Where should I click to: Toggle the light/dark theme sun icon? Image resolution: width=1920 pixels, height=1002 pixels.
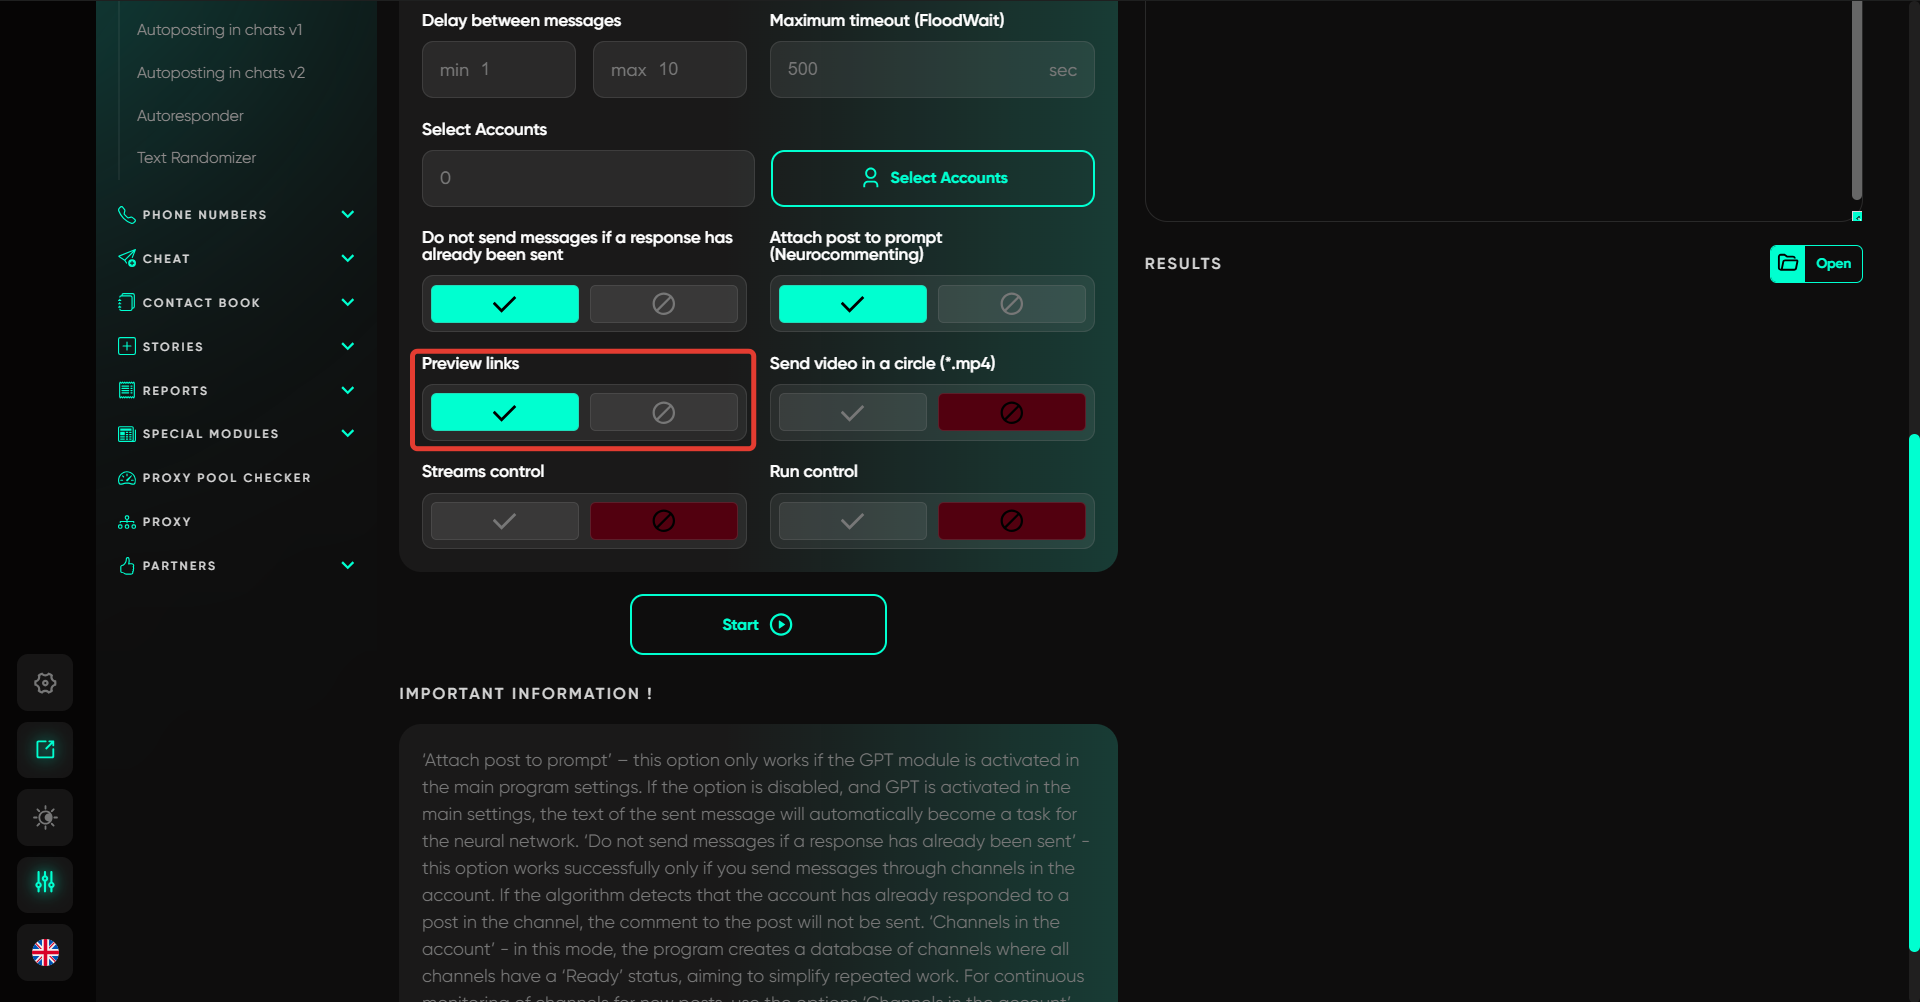(x=45, y=817)
